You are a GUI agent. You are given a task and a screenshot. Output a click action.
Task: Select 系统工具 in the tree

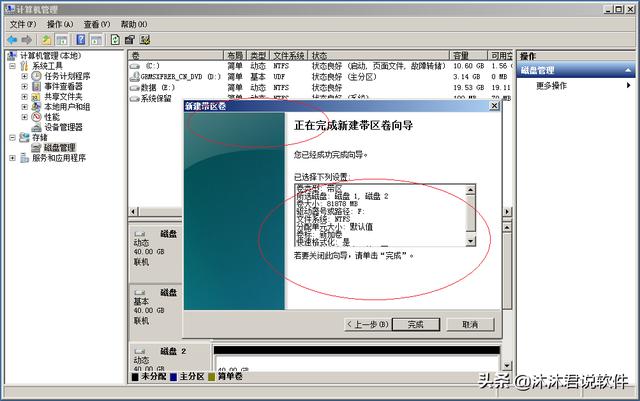click(x=47, y=66)
